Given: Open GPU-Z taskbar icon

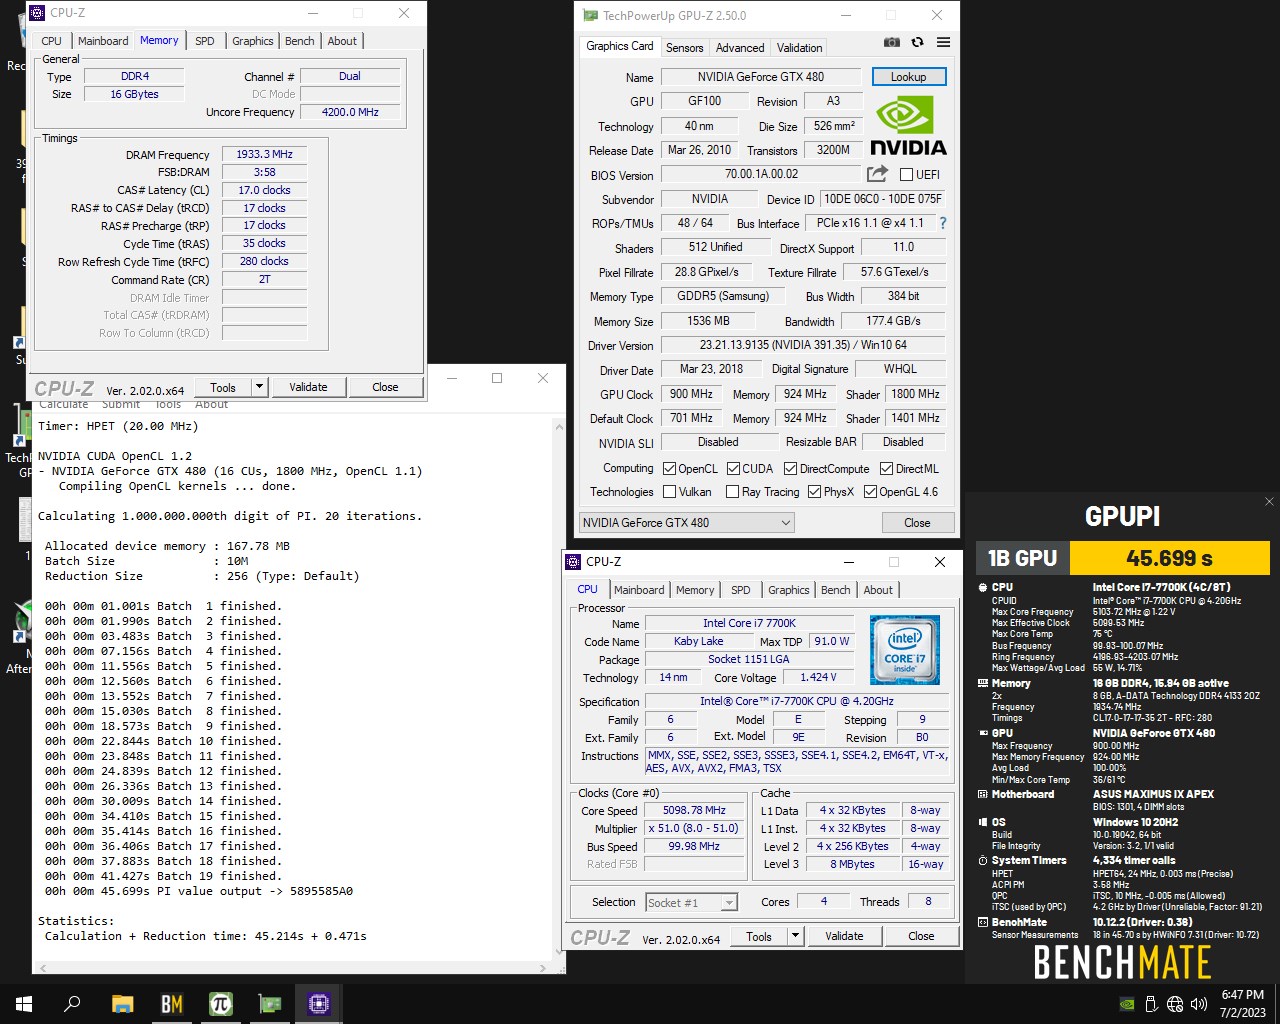Looking at the screenshot, I should (x=269, y=1004).
